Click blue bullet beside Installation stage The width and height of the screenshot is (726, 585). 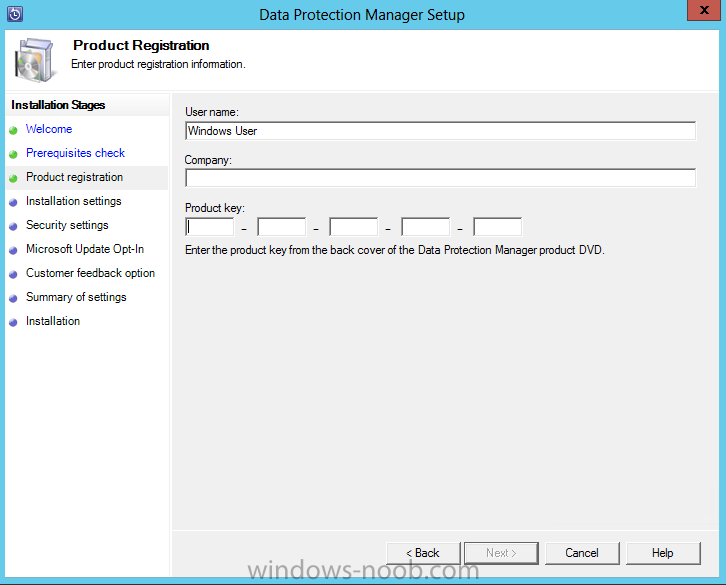click(13, 322)
